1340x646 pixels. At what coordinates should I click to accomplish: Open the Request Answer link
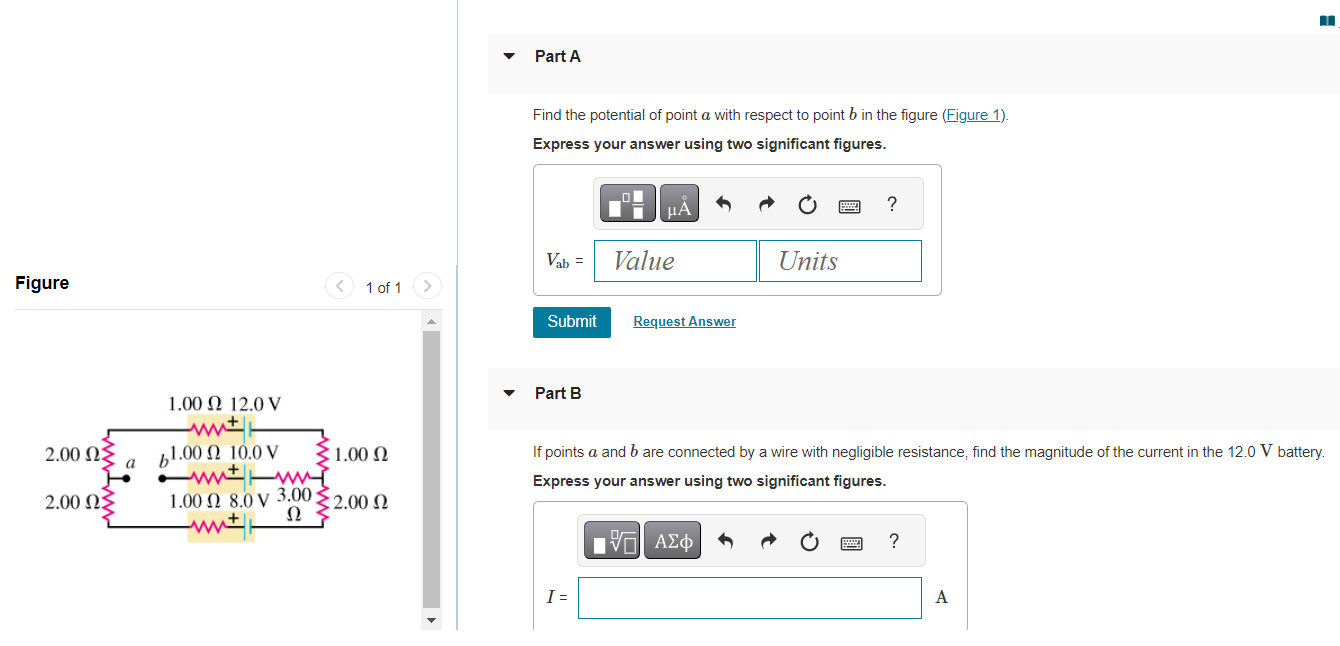(684, 321)
